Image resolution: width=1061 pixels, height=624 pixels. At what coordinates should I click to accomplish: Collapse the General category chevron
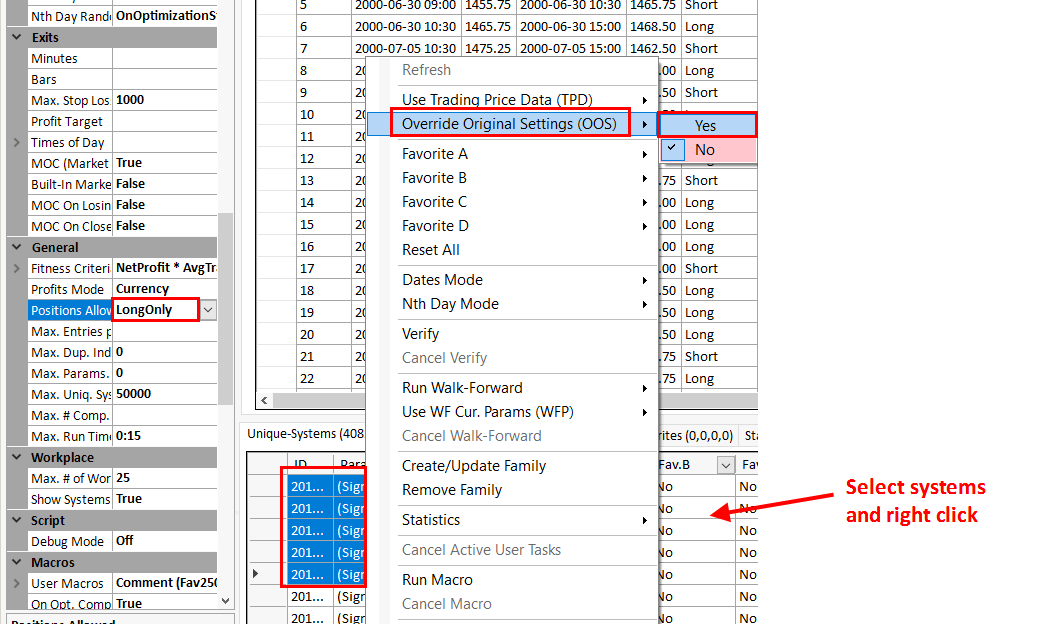click(16, 247)
